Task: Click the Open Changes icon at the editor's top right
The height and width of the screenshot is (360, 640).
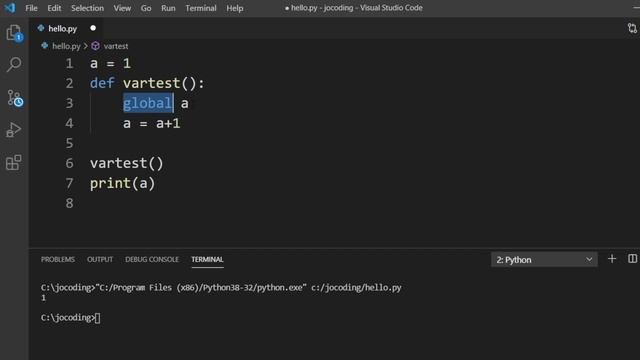Action: coord(632,28)
